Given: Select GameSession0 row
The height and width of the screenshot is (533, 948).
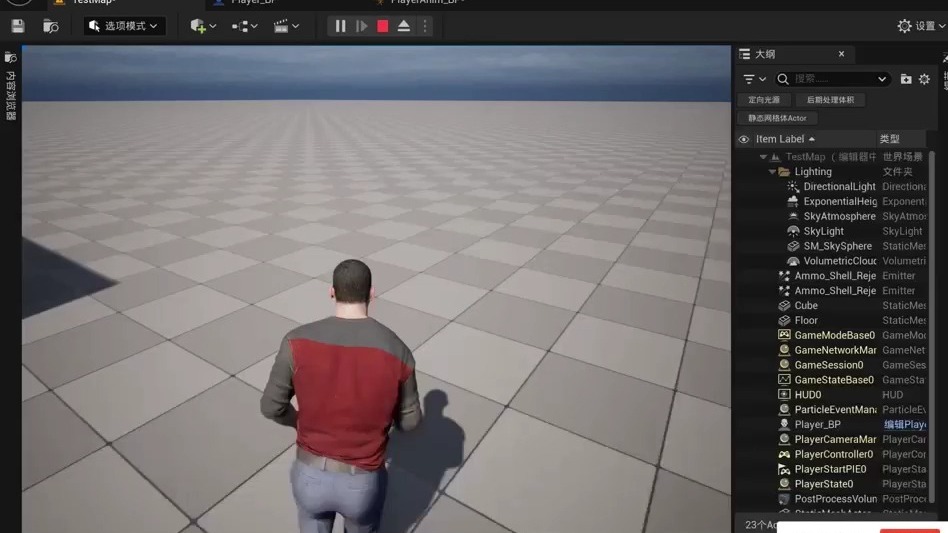Looking at the screenshot, I should [831, 365].
